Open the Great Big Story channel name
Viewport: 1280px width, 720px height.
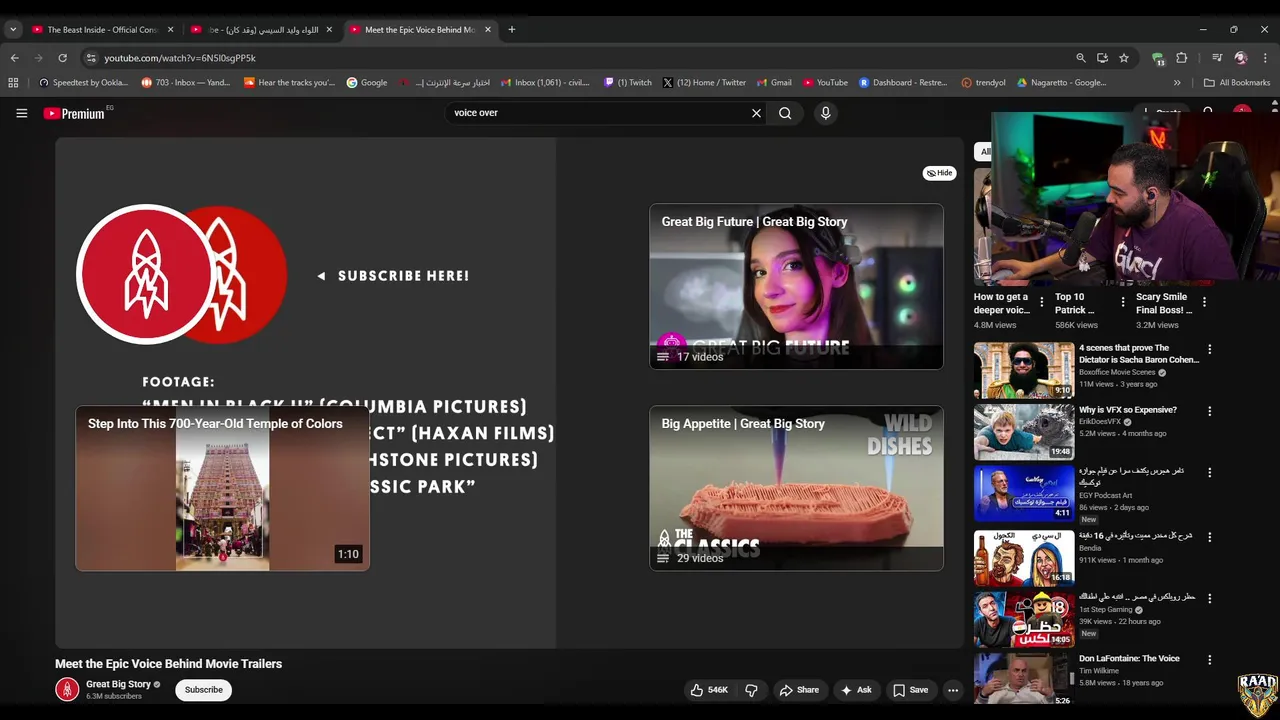pos(118,684)
